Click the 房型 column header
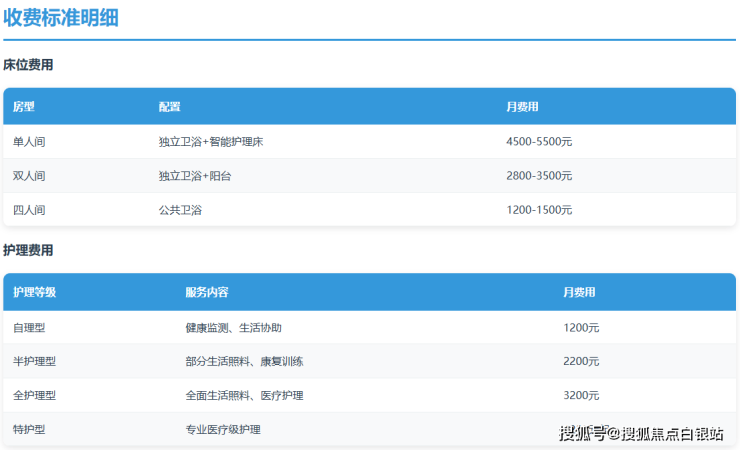740x450 pixels. (x=23, y=107)
